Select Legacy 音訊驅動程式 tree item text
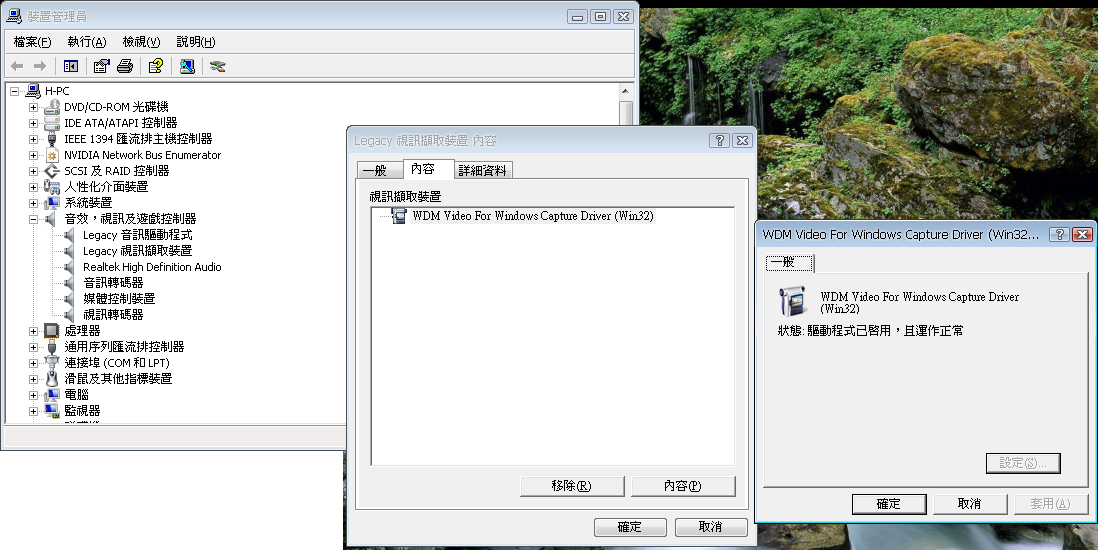 pyautogui.click(x=137, y=235)
